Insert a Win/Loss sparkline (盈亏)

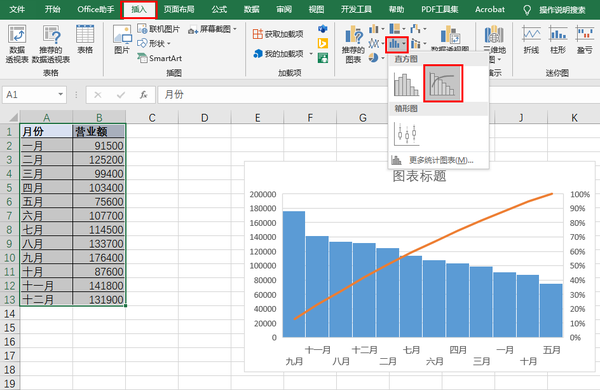coord(585,39)
